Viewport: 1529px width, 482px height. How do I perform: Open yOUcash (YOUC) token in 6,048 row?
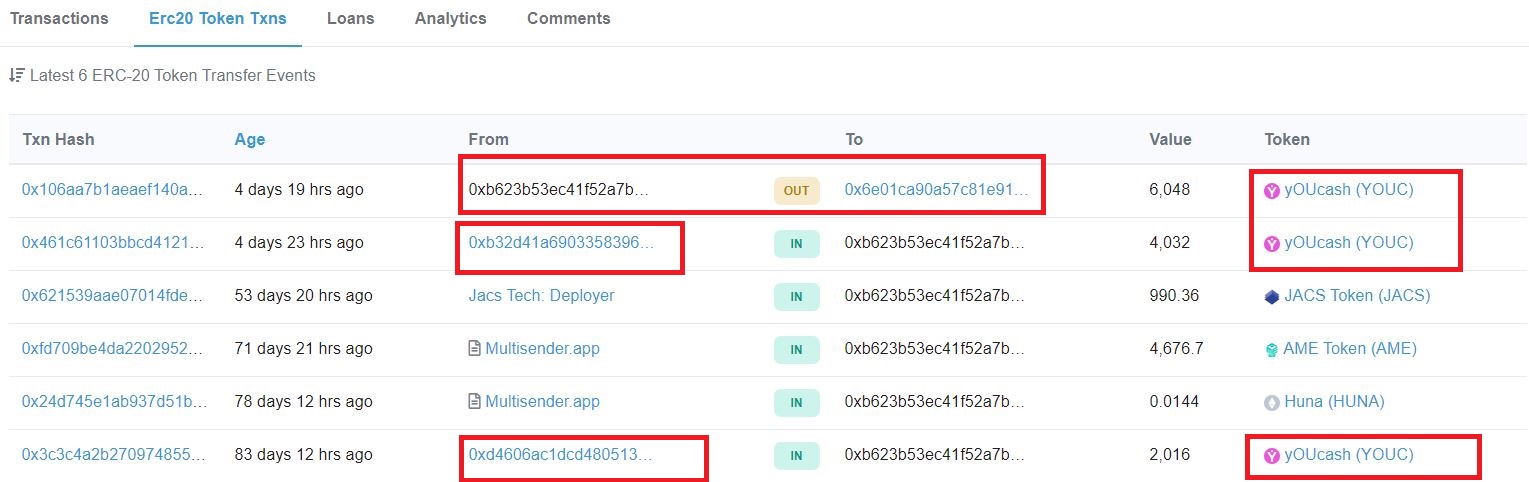pos(1349,189)
